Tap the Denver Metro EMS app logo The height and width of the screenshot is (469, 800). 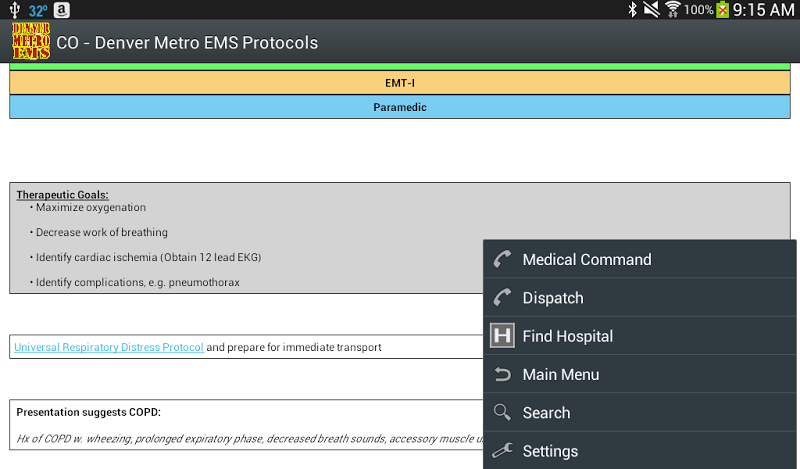[30, 42]
